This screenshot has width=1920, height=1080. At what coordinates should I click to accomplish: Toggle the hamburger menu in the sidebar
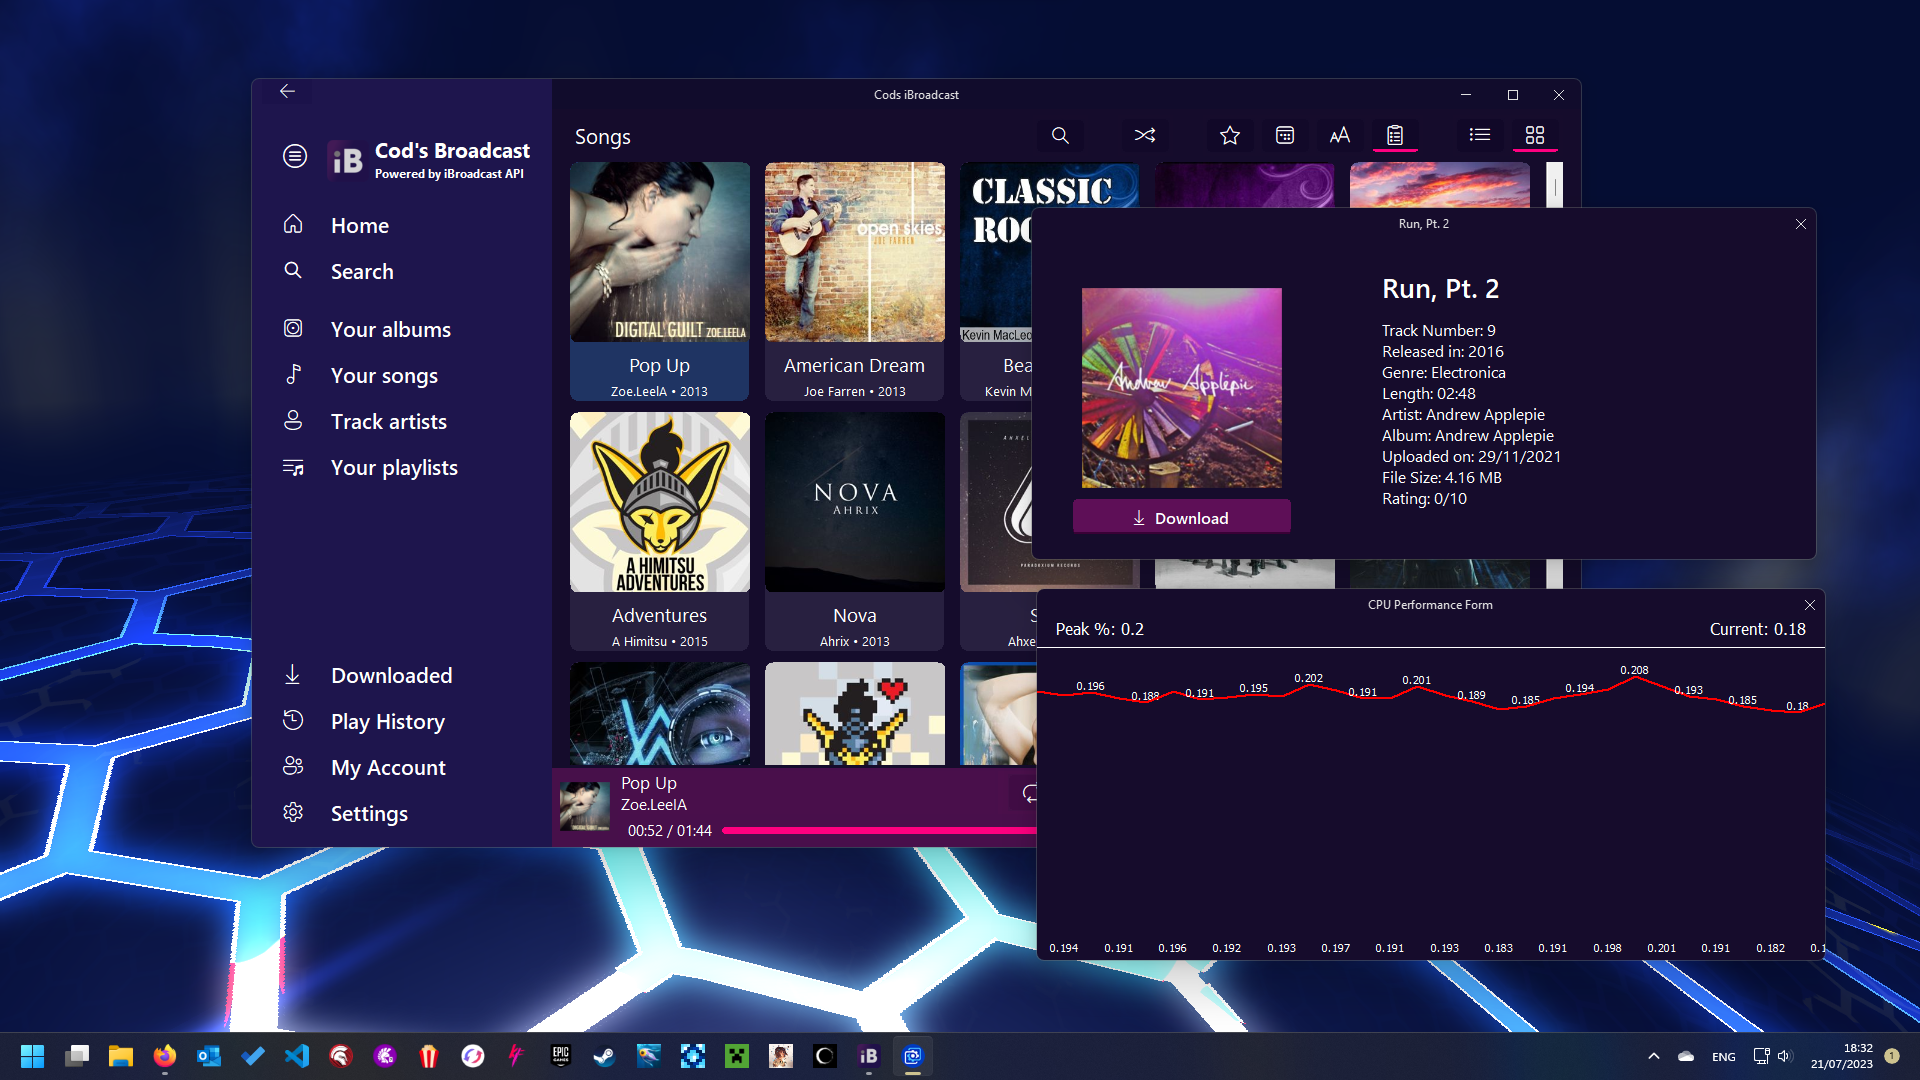[294, 156]
